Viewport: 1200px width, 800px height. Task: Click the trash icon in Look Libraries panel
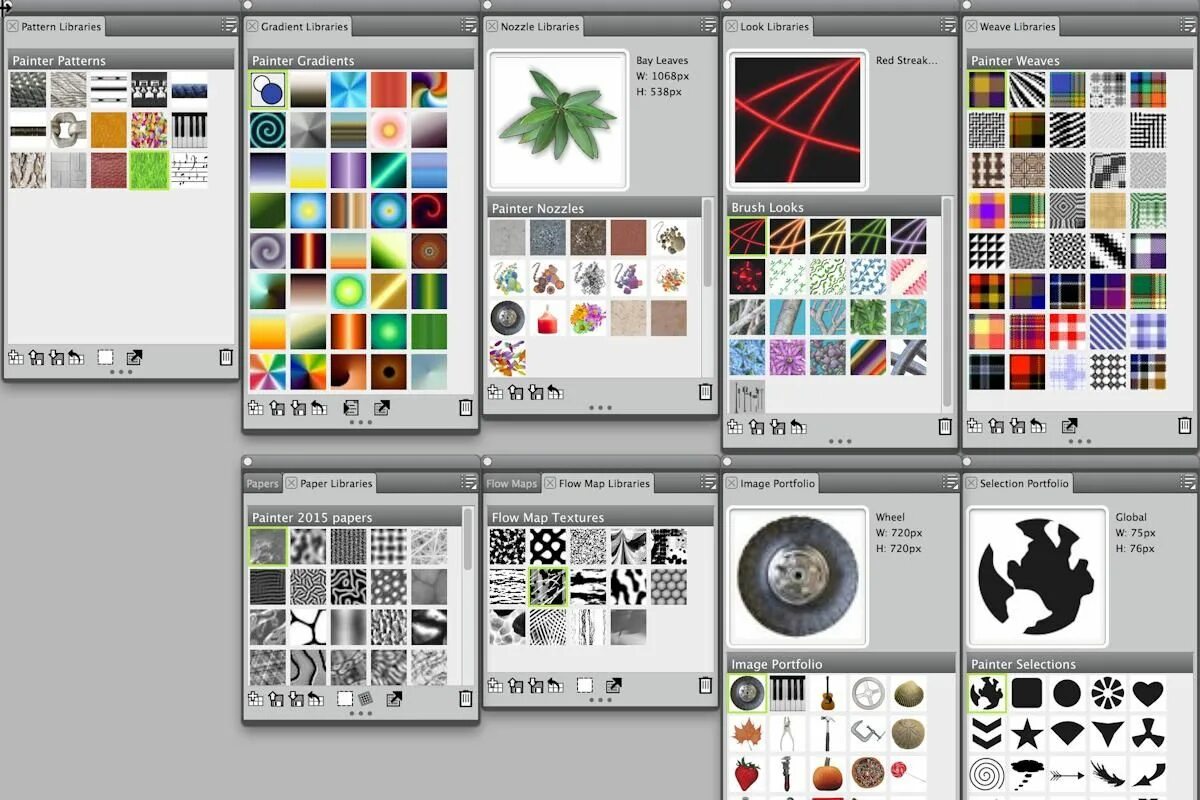[945, 426]
